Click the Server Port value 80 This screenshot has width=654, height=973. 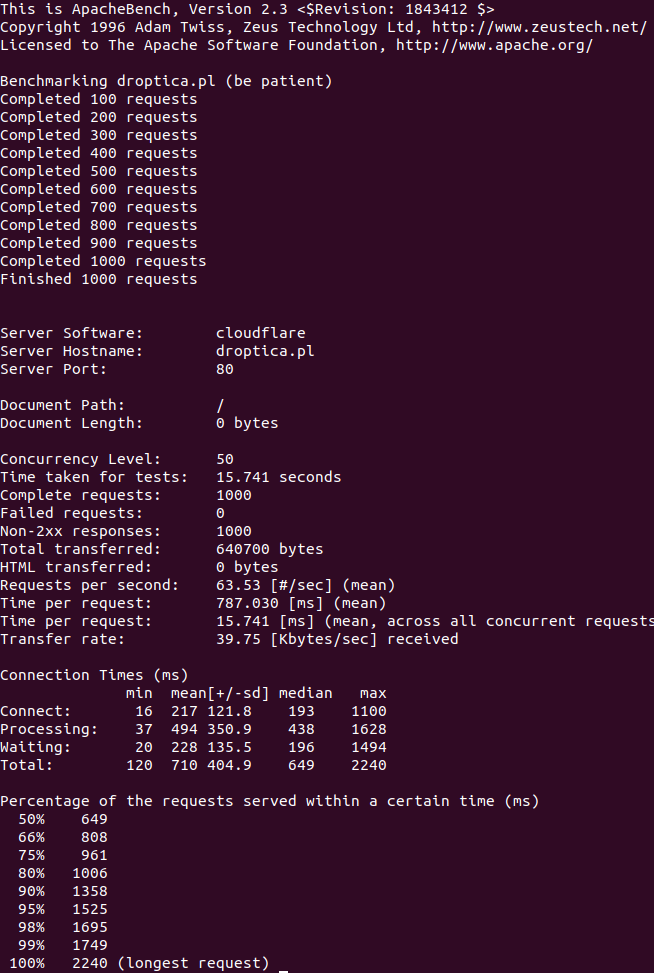pyautogui.click(x=224, y=369)
